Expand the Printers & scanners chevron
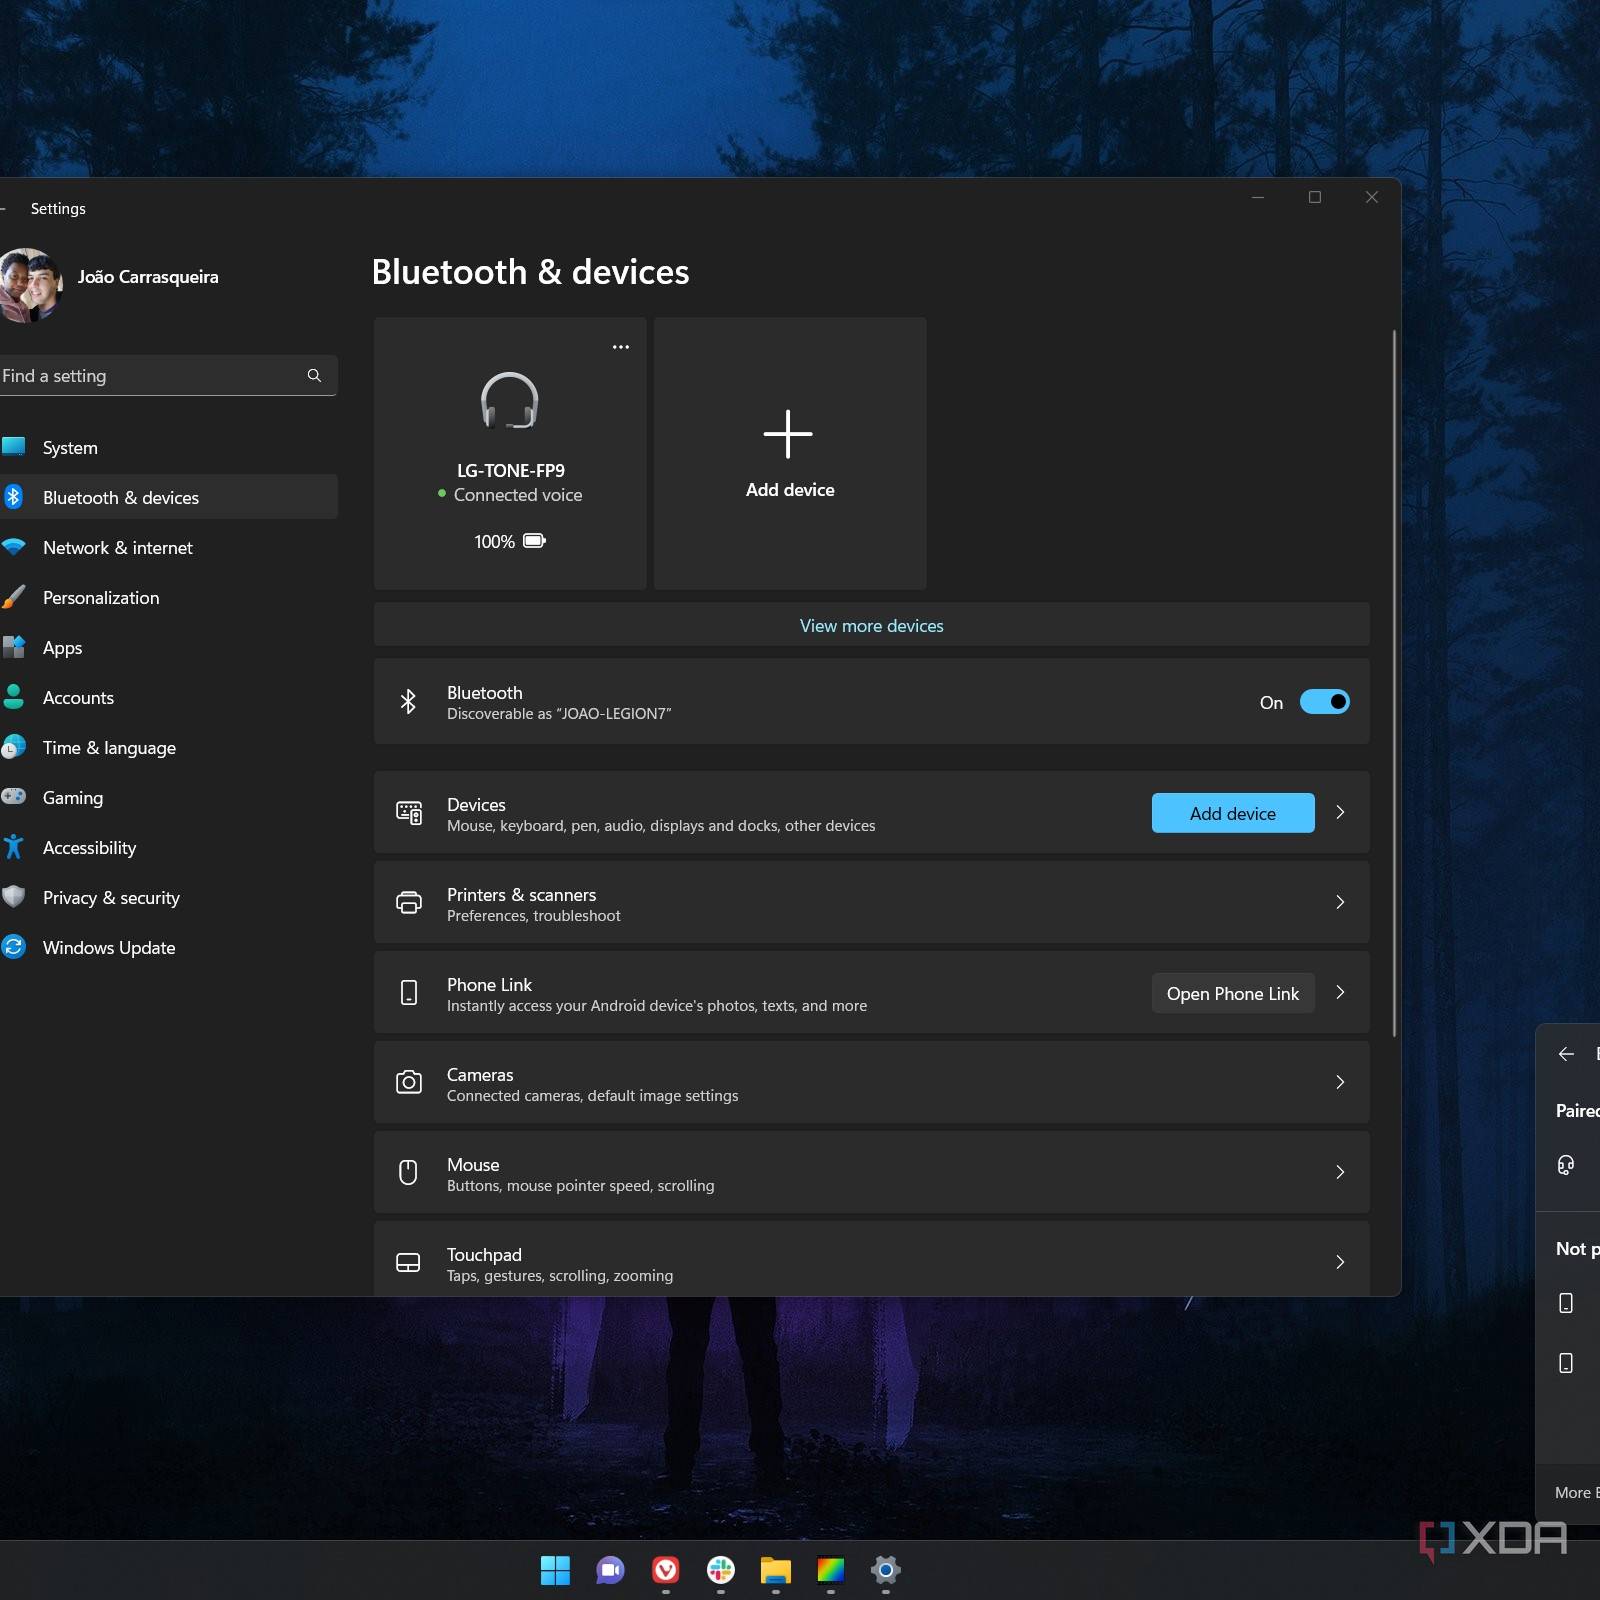 tap(1340, 903)
